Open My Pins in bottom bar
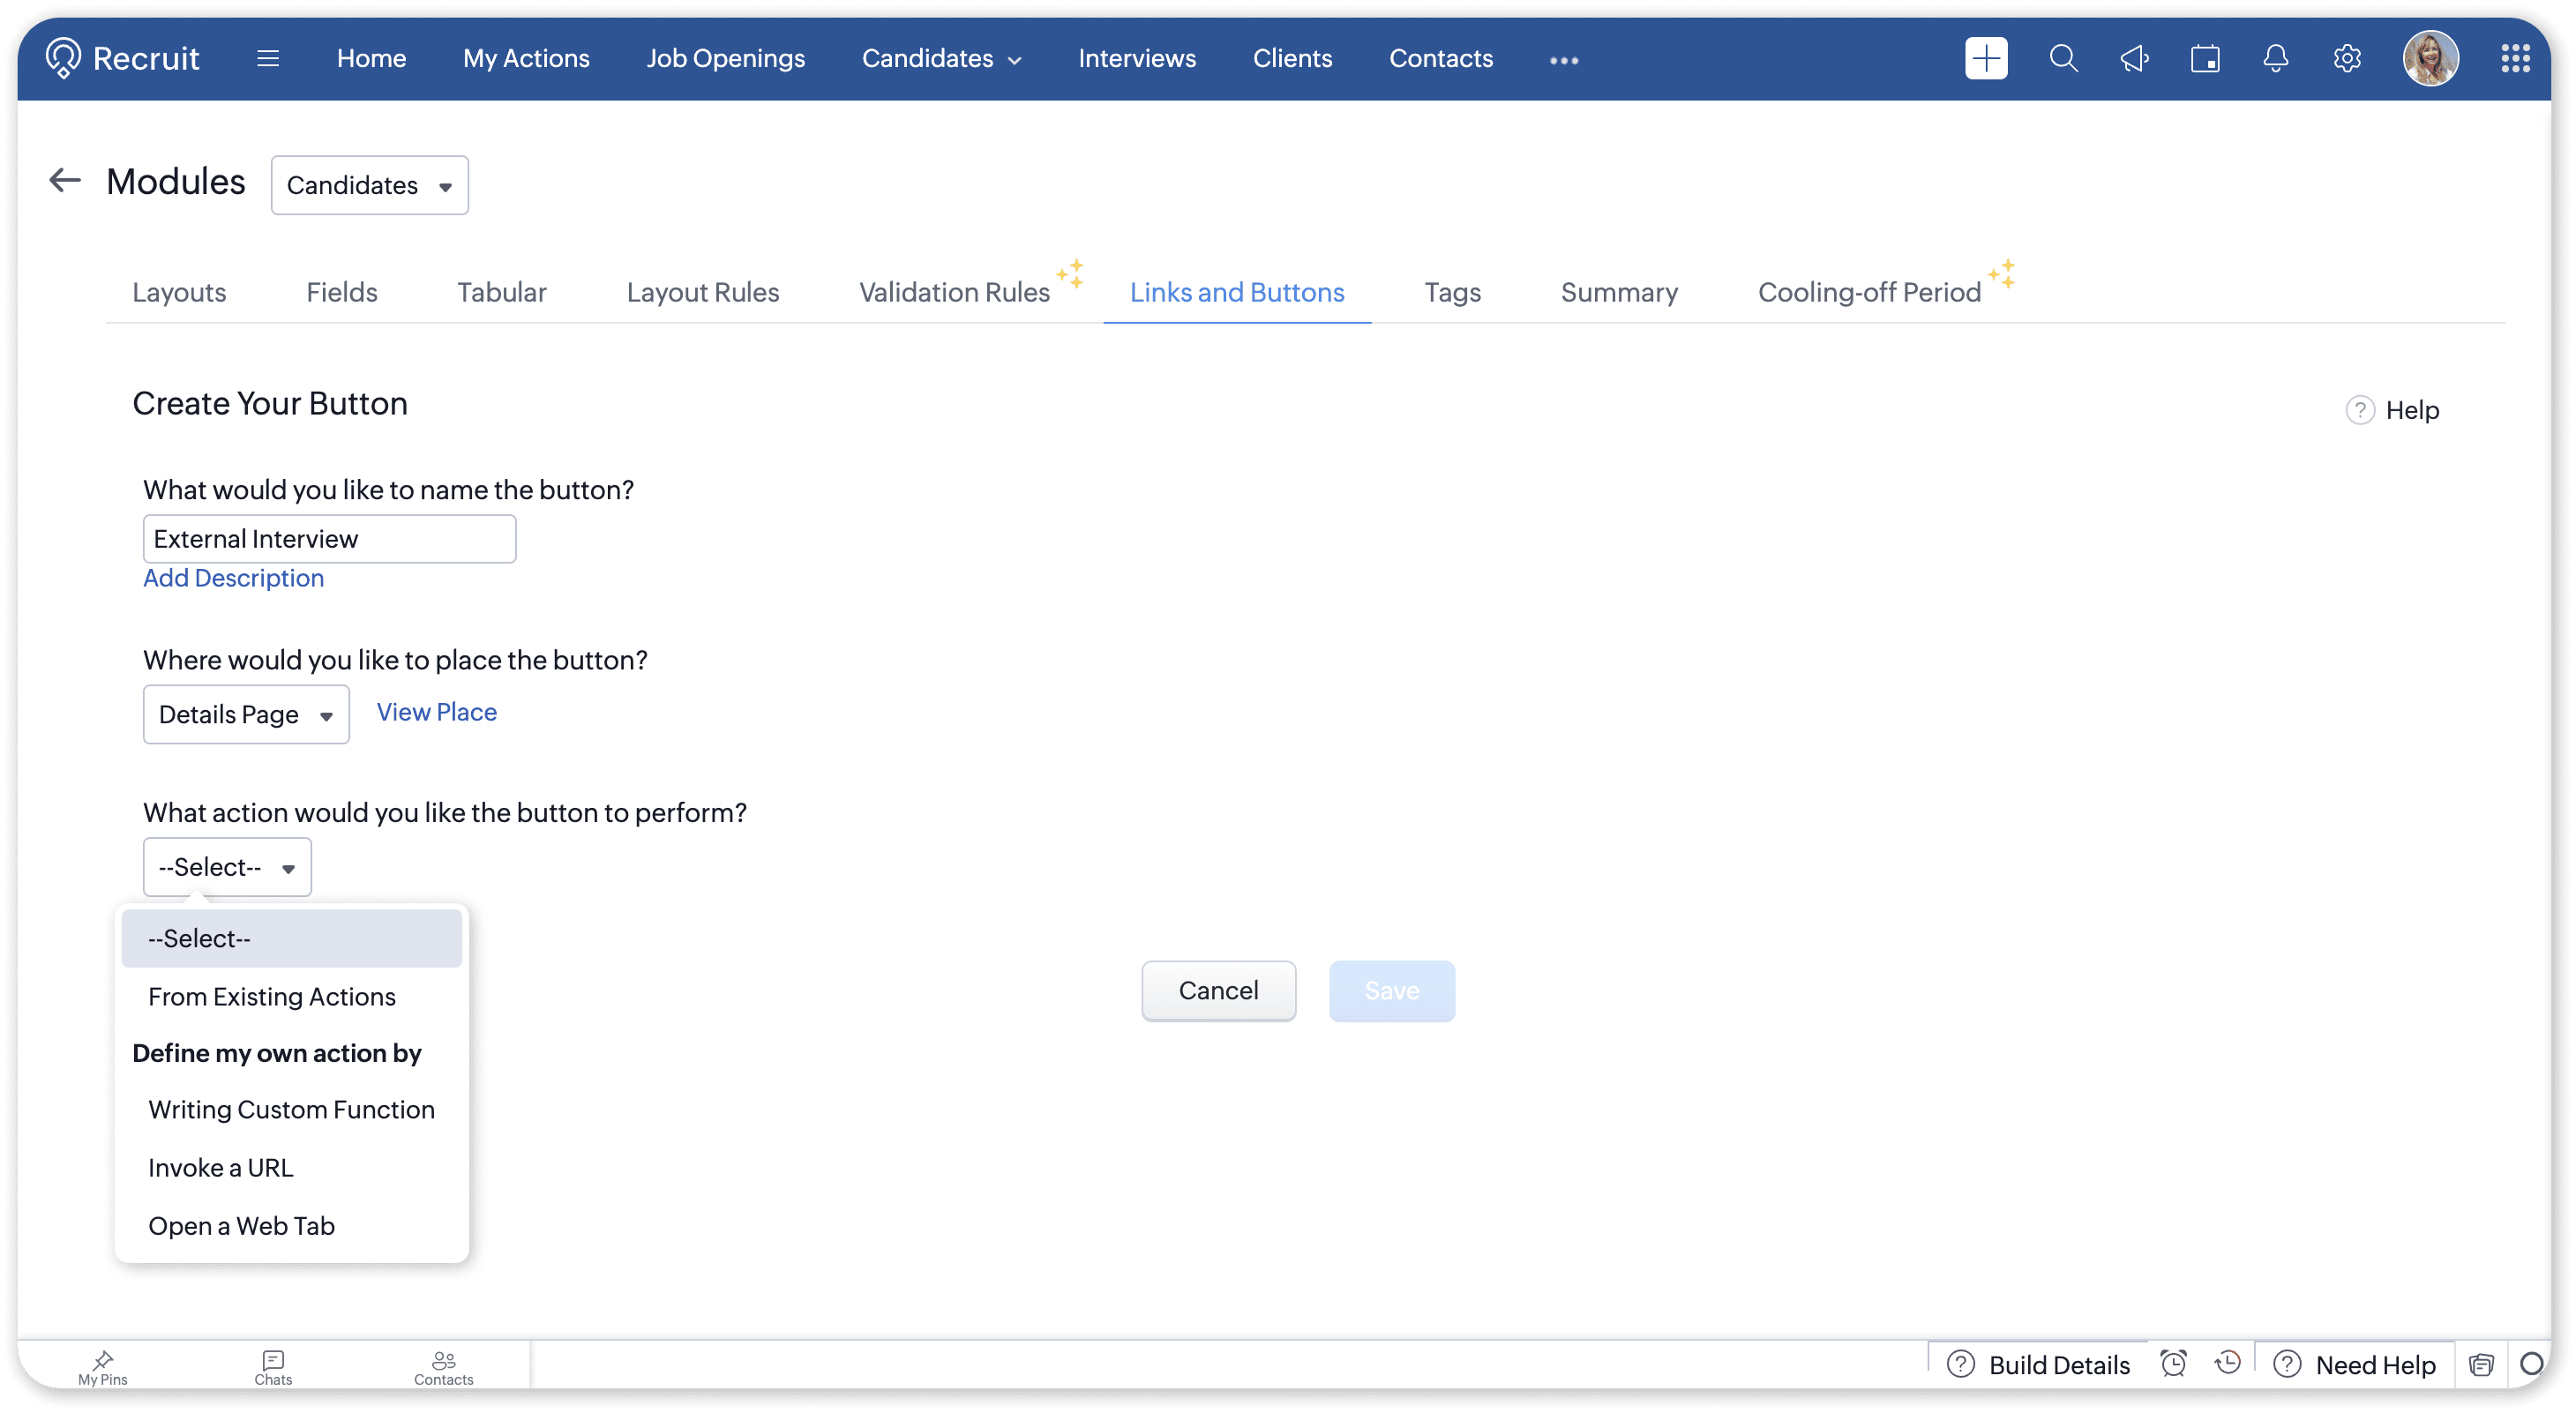 point(103,1366)
